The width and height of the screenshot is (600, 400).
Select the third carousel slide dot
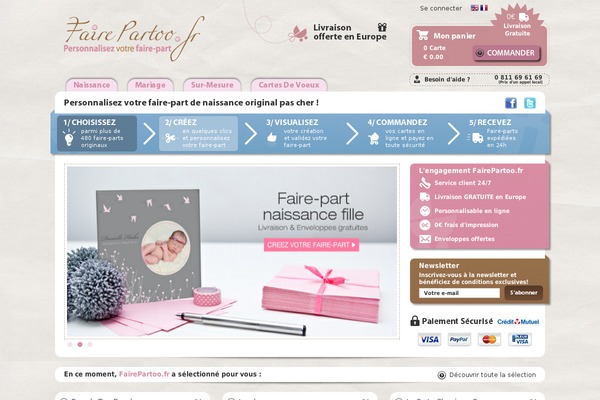[90, 344]
